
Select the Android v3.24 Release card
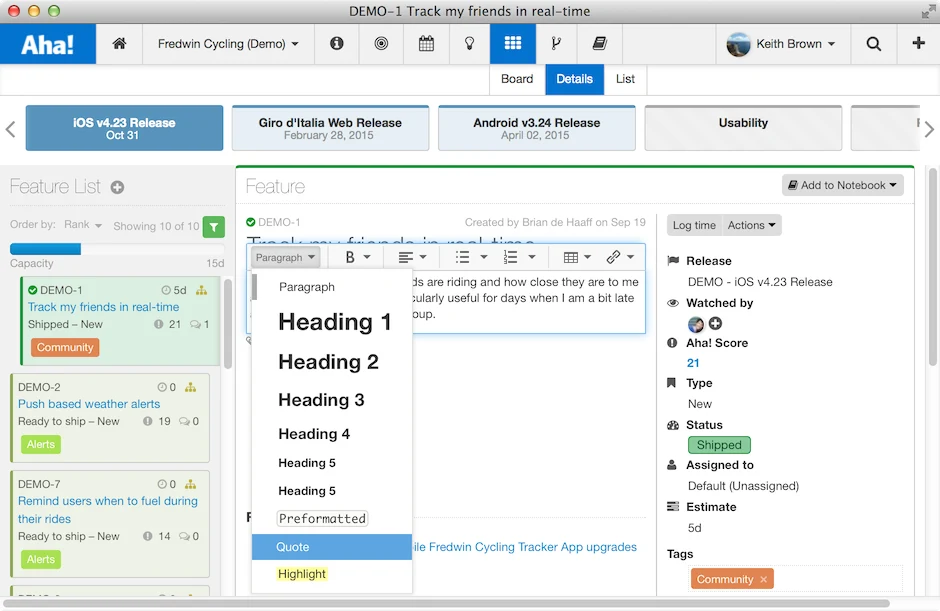[x=537, y=128]
